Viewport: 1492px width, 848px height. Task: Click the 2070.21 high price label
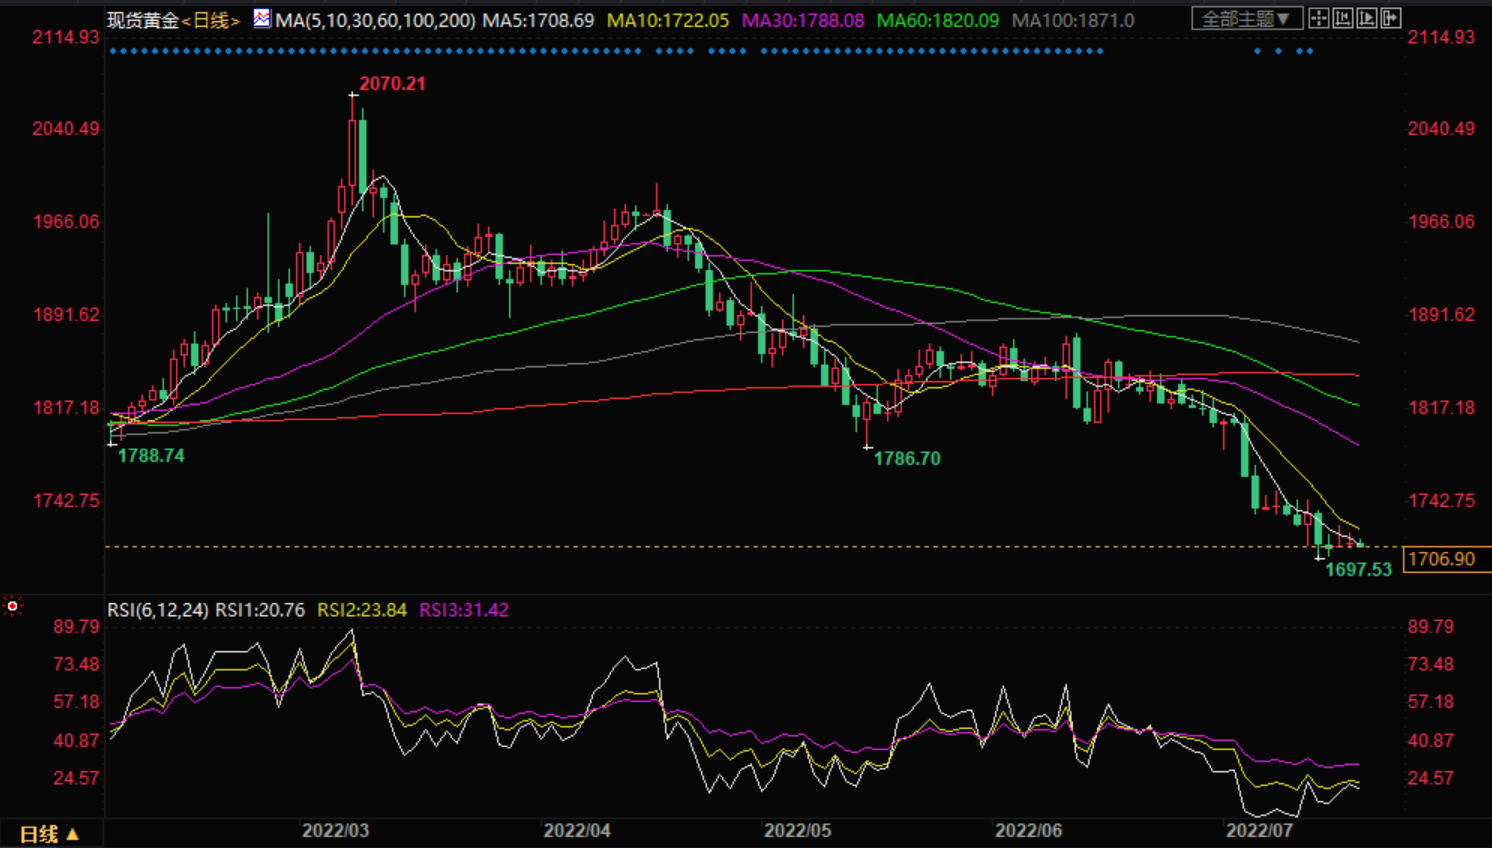(392, 84)
